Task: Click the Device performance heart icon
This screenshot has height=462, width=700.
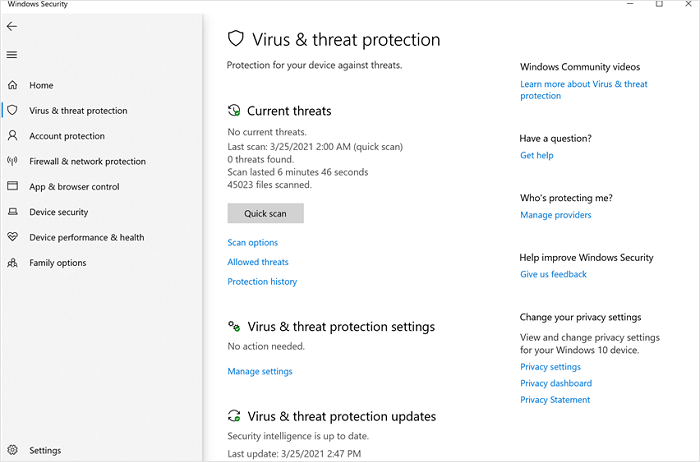Action: click(x=12, y=238)
